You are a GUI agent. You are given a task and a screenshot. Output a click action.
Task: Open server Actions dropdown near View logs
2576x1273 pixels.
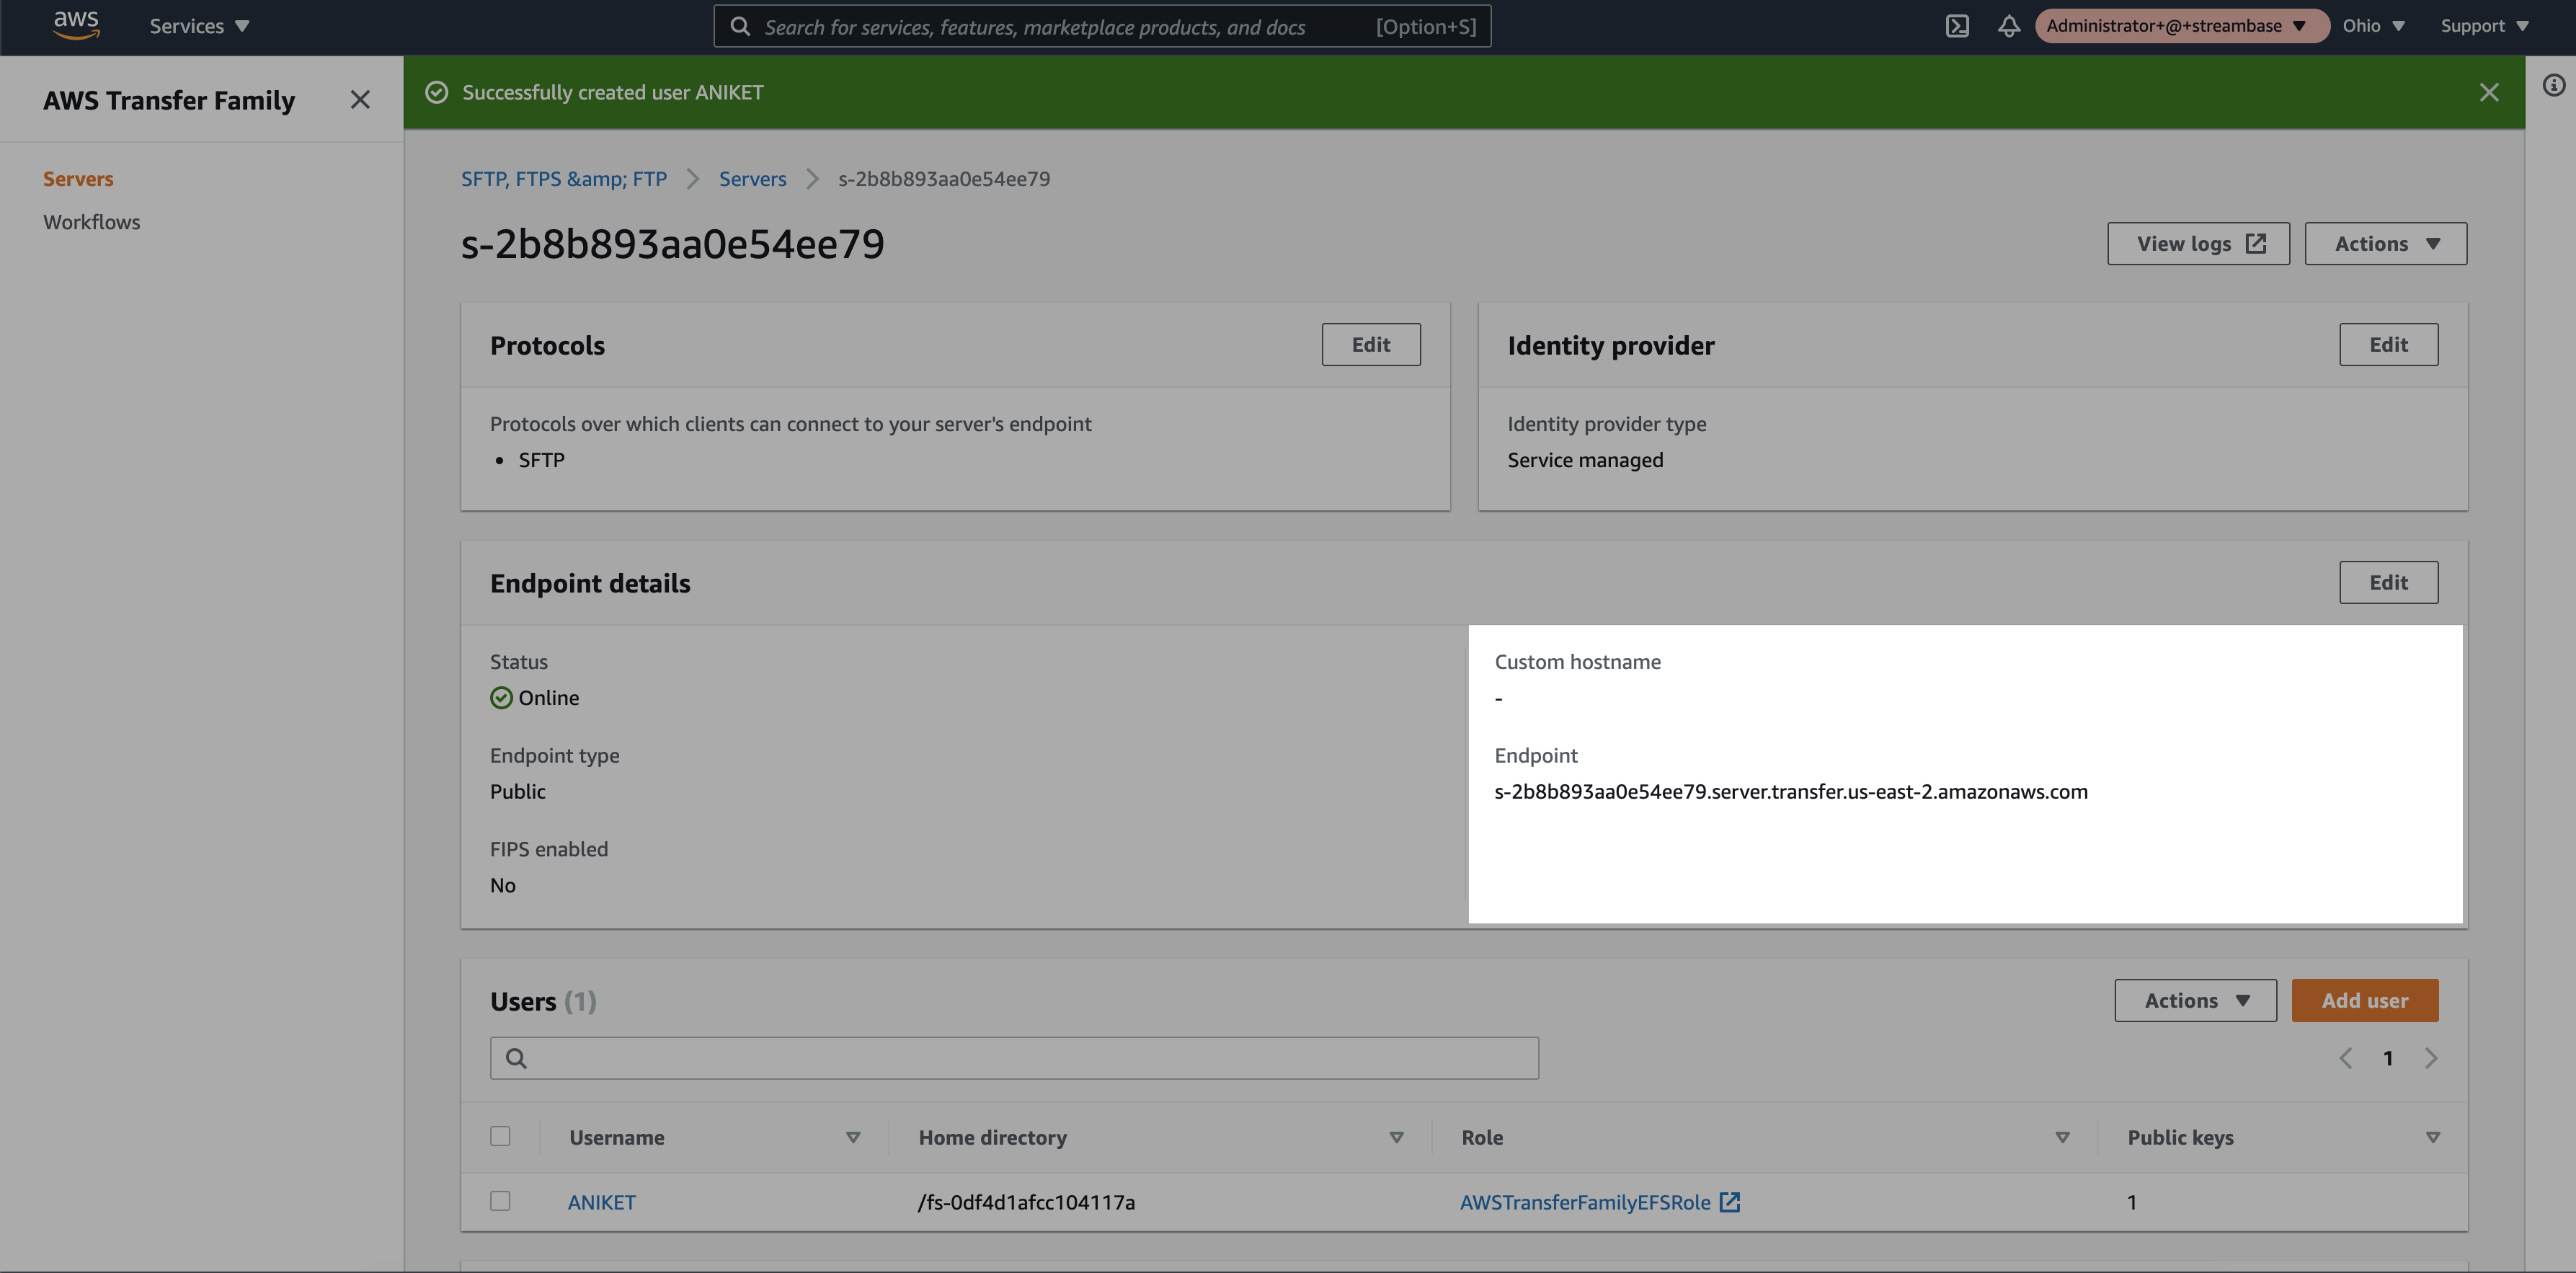point(2386,244)
